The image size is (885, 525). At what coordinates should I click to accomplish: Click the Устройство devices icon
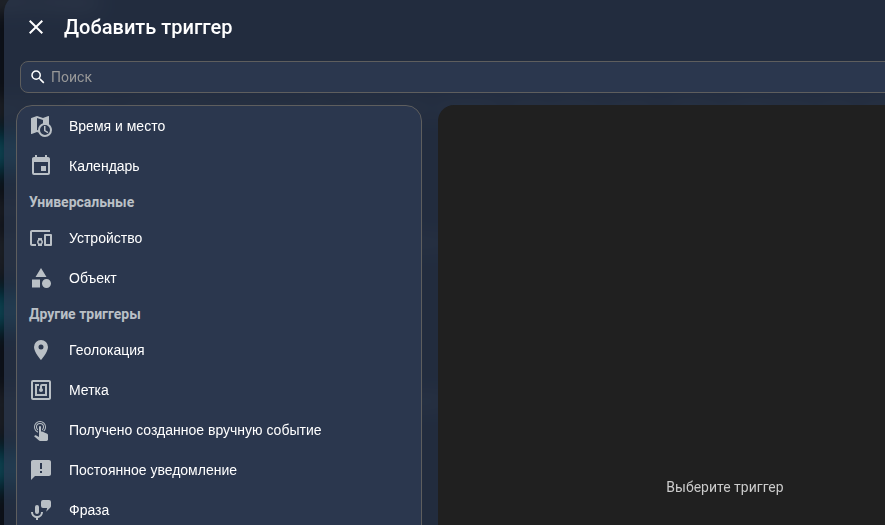coord(41,238)
